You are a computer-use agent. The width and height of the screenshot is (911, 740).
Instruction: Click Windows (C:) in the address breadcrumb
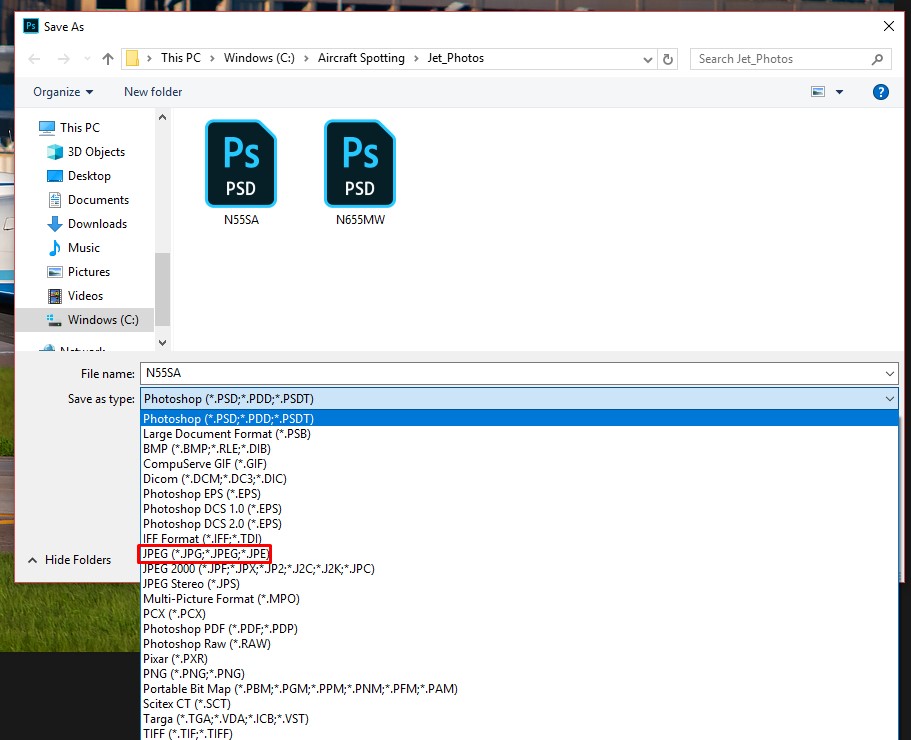pos(259,58)
